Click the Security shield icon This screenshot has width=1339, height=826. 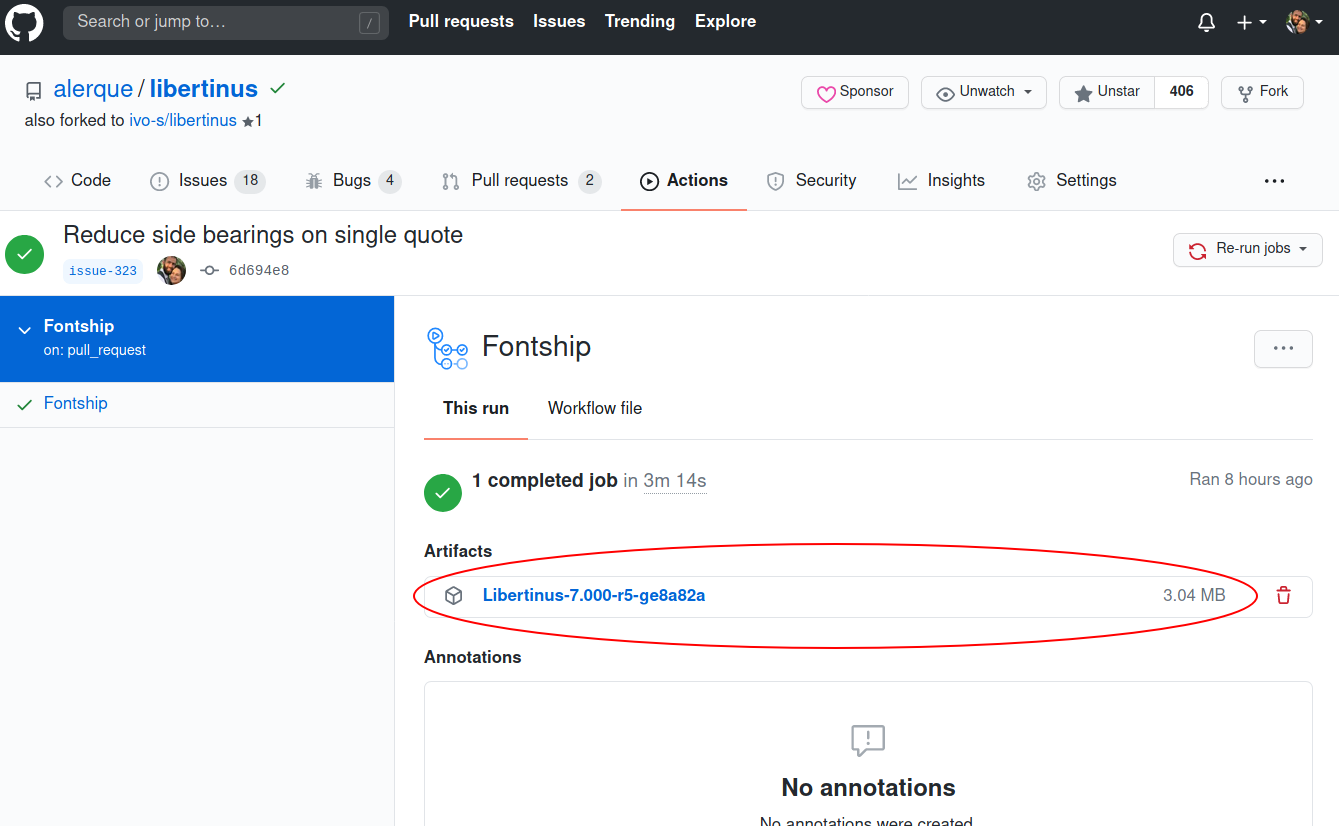pyautogui.click(x=775, y=182)
